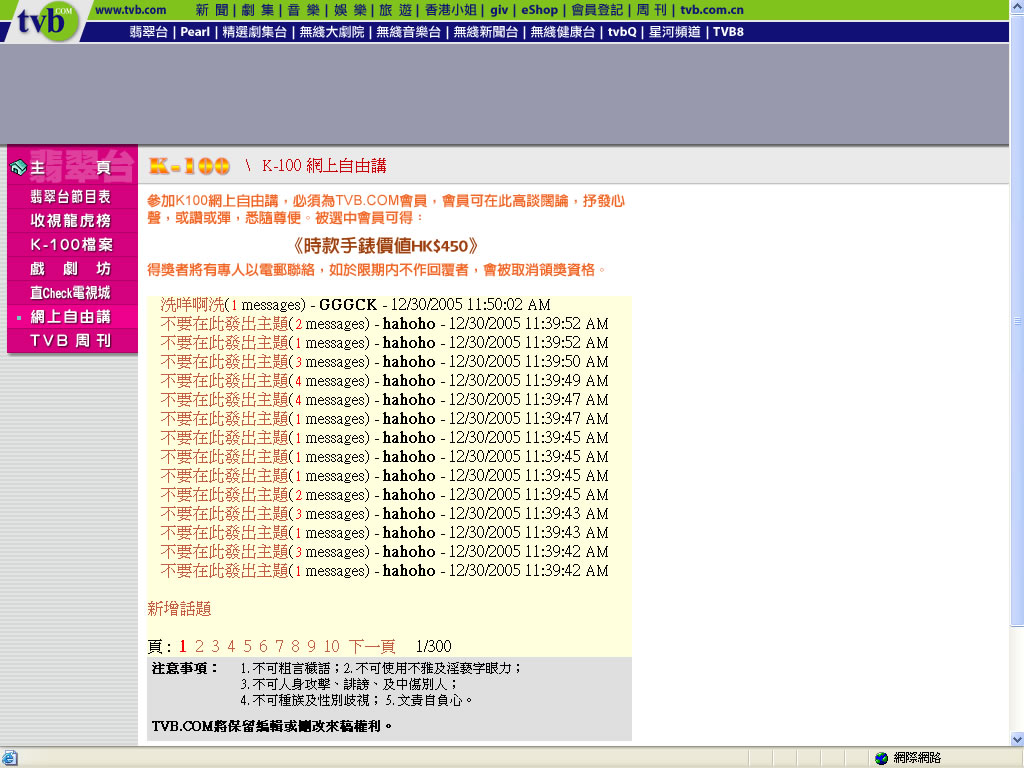The height and width of the screenshot is (768, 1024).
Task: Open 直Check電視城 sidebar item
Action: click(x=72, y=293)
